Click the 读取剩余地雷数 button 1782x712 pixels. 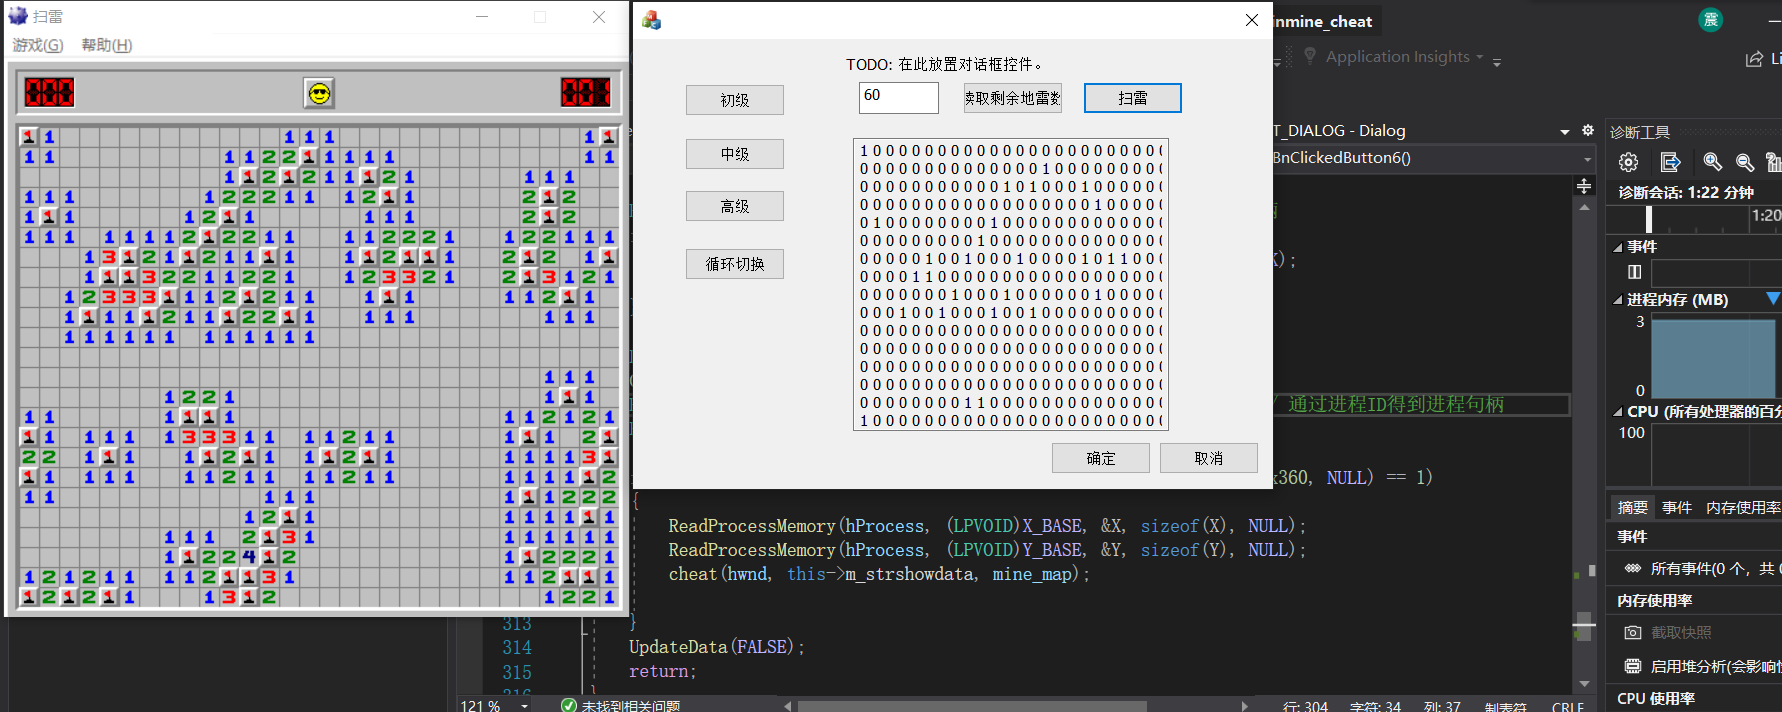1013,98
